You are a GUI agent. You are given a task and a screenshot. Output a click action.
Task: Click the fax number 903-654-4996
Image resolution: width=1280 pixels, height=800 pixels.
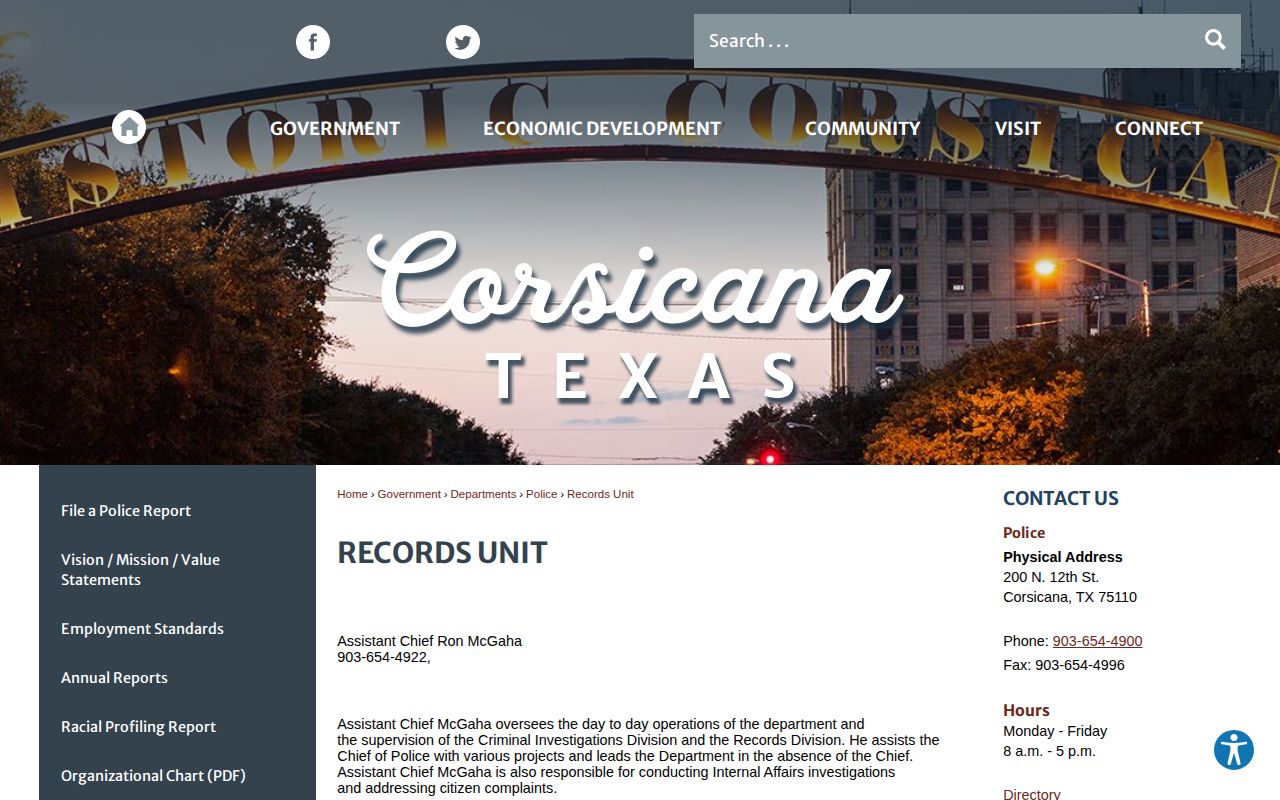pyautogui.click(x=1079, y=665)
